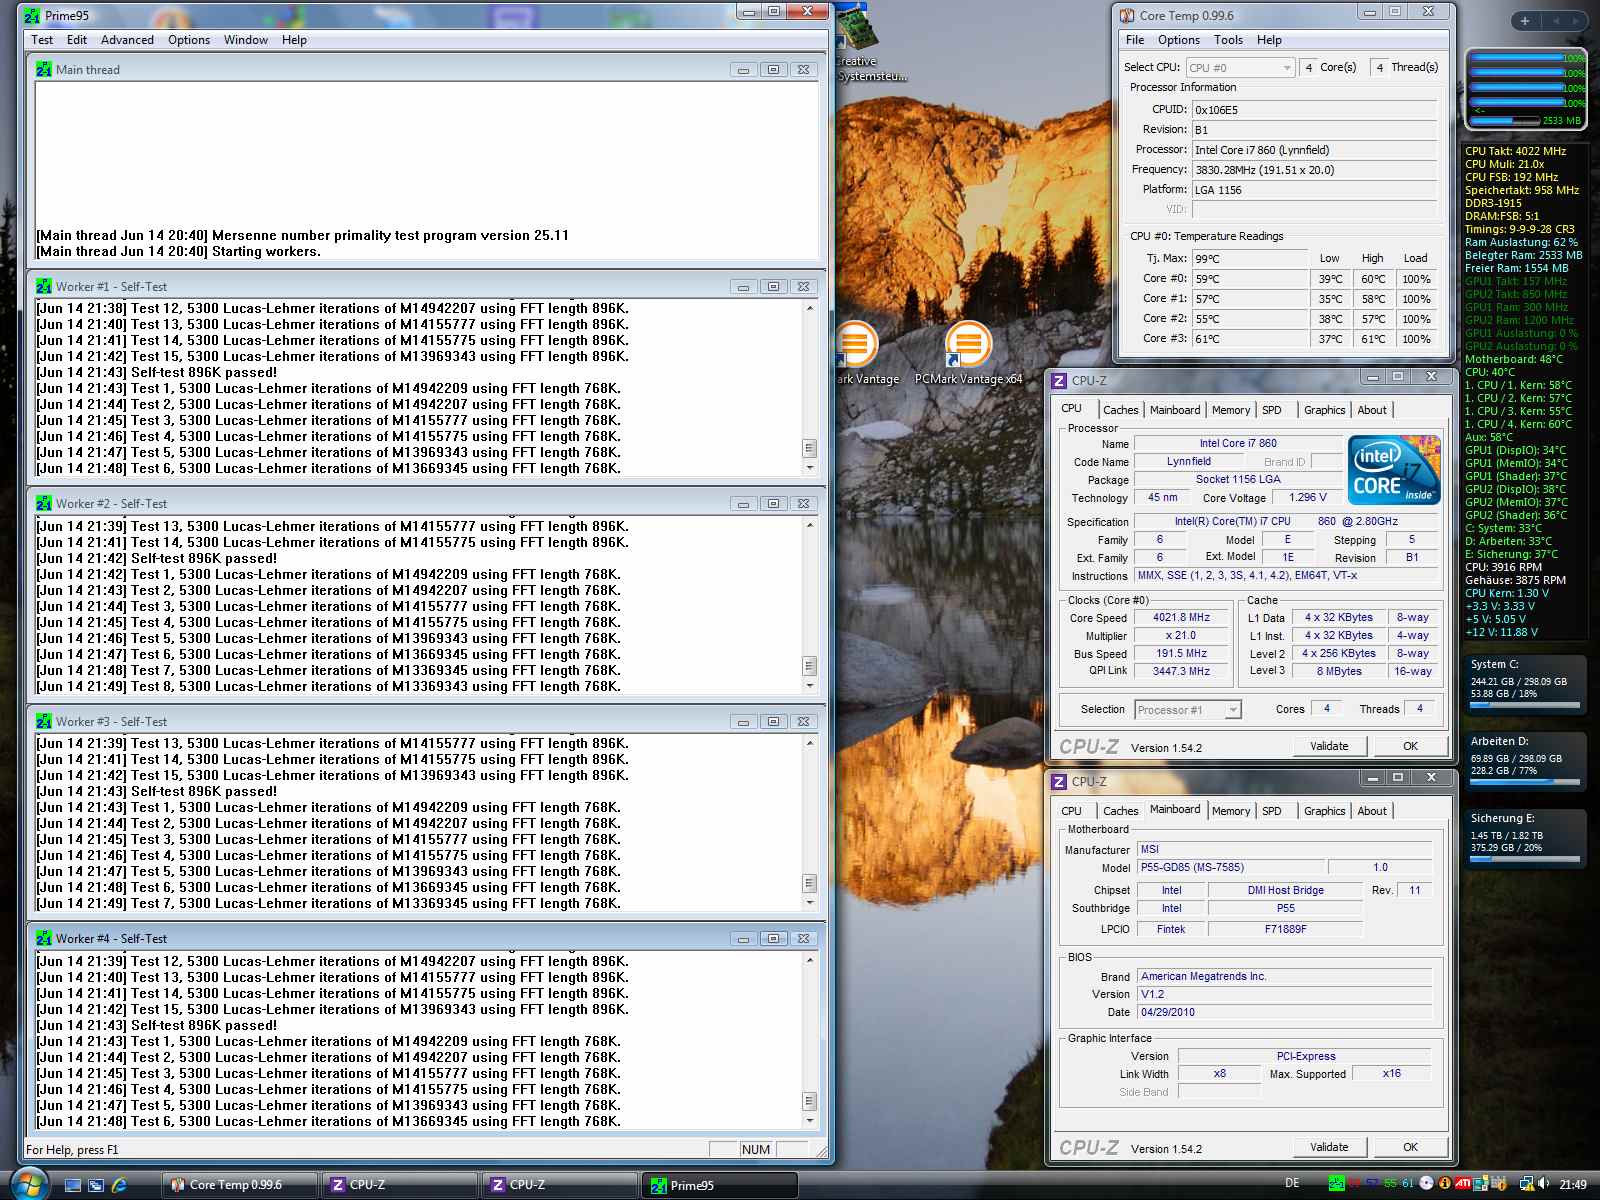
Task: Open Prime95's Options menu
Action: tap(189, 40)
